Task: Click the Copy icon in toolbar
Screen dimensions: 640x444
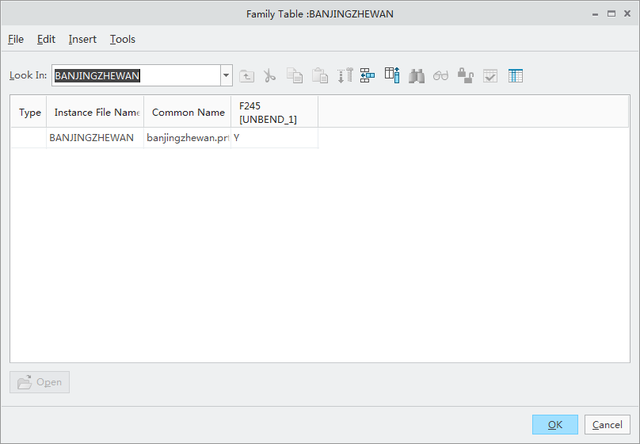Action: click(295, 76)
